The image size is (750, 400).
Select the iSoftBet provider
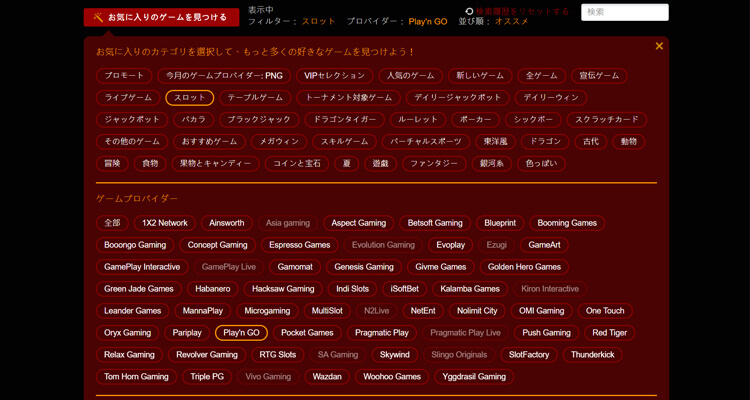404,289
